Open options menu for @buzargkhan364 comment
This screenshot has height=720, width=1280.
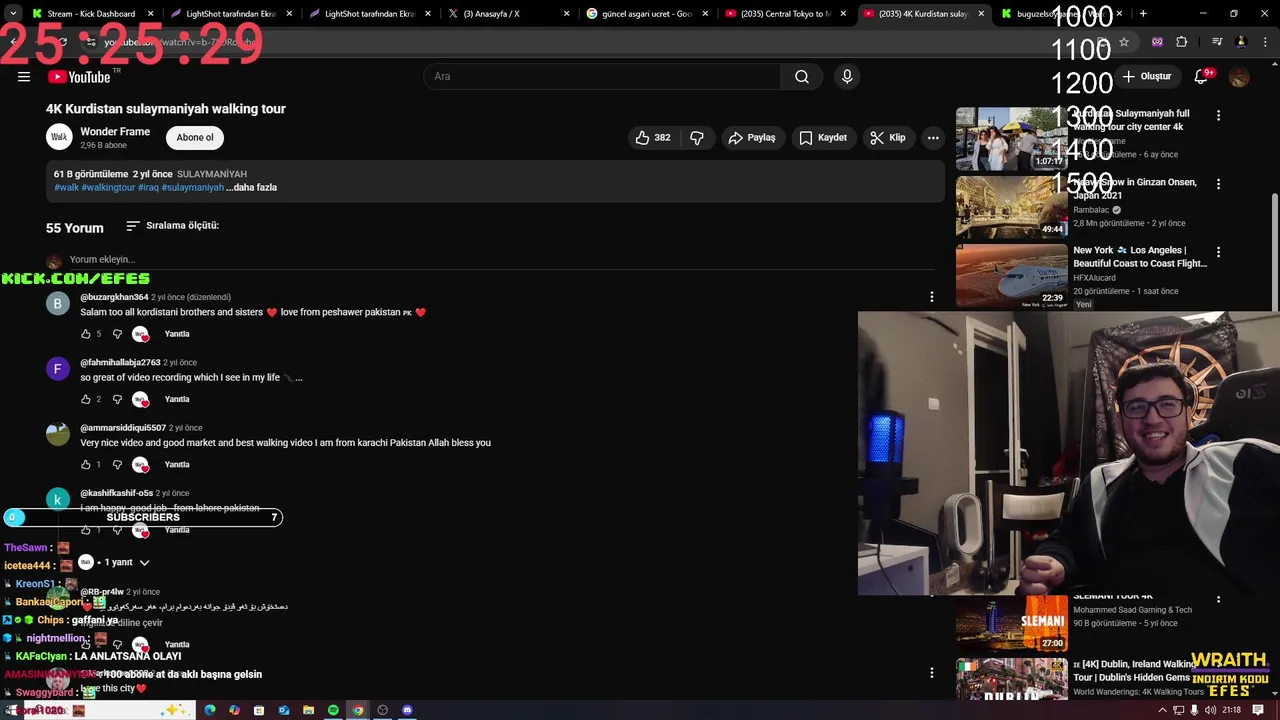[x=932, y=297]
